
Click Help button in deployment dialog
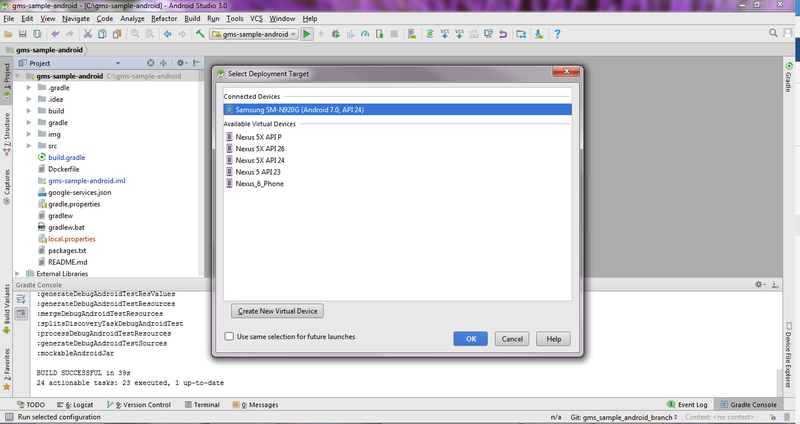coord(553,339)
